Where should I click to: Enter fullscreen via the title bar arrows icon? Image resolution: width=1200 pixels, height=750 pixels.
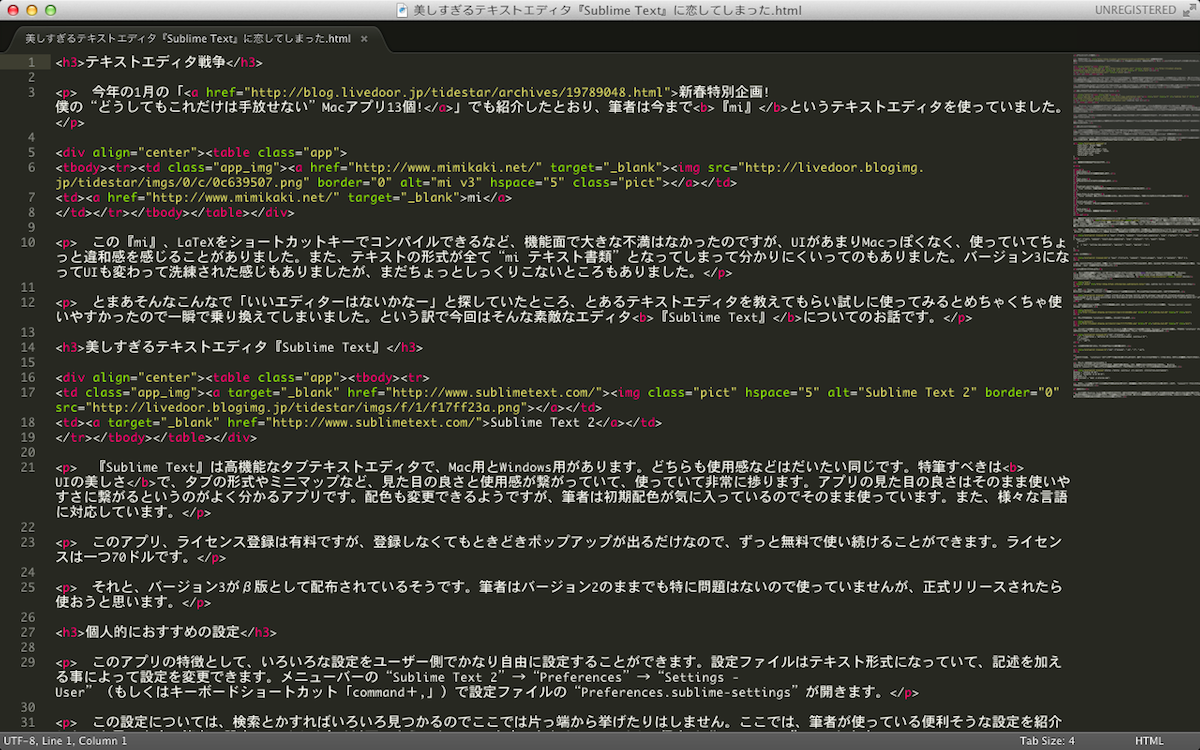point(1188,10)
